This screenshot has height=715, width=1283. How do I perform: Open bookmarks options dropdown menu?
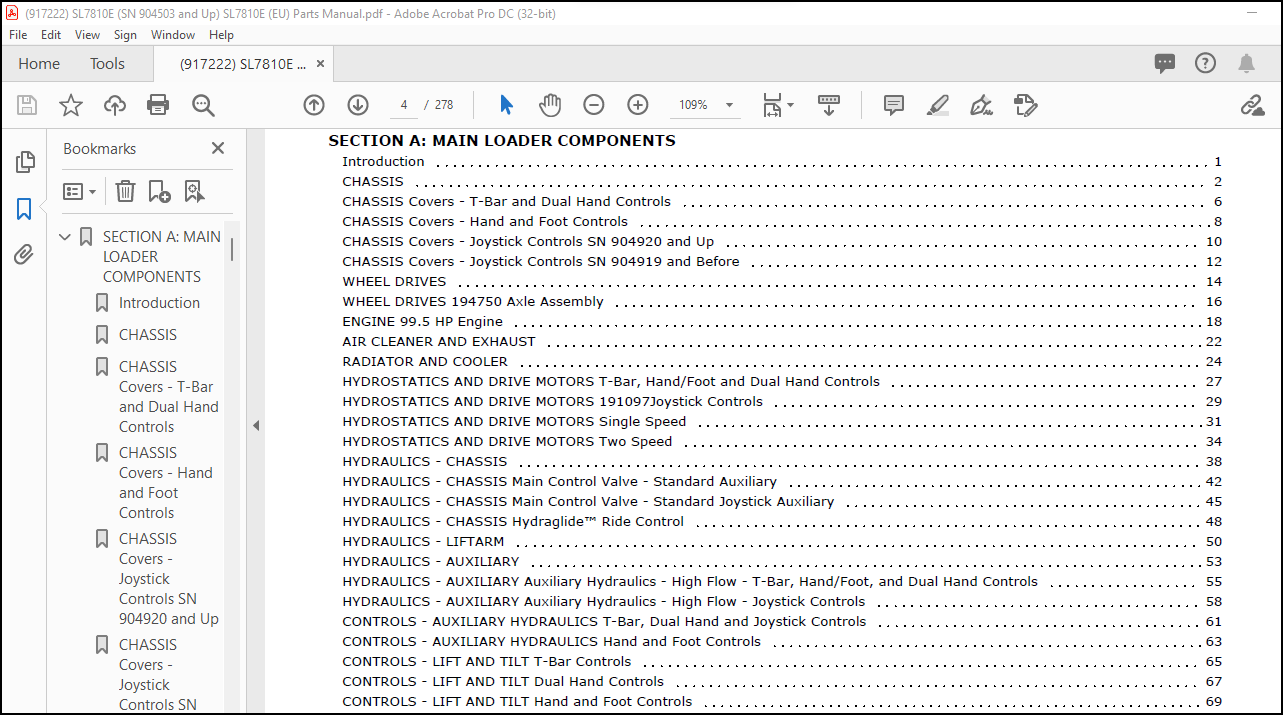point(80,191)
